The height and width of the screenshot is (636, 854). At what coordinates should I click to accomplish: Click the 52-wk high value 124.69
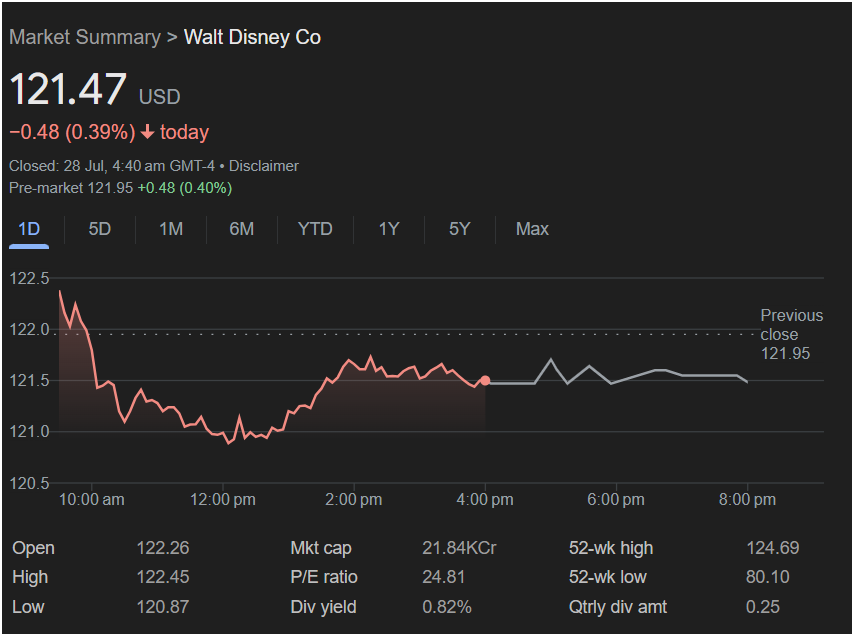coord(773,548)
